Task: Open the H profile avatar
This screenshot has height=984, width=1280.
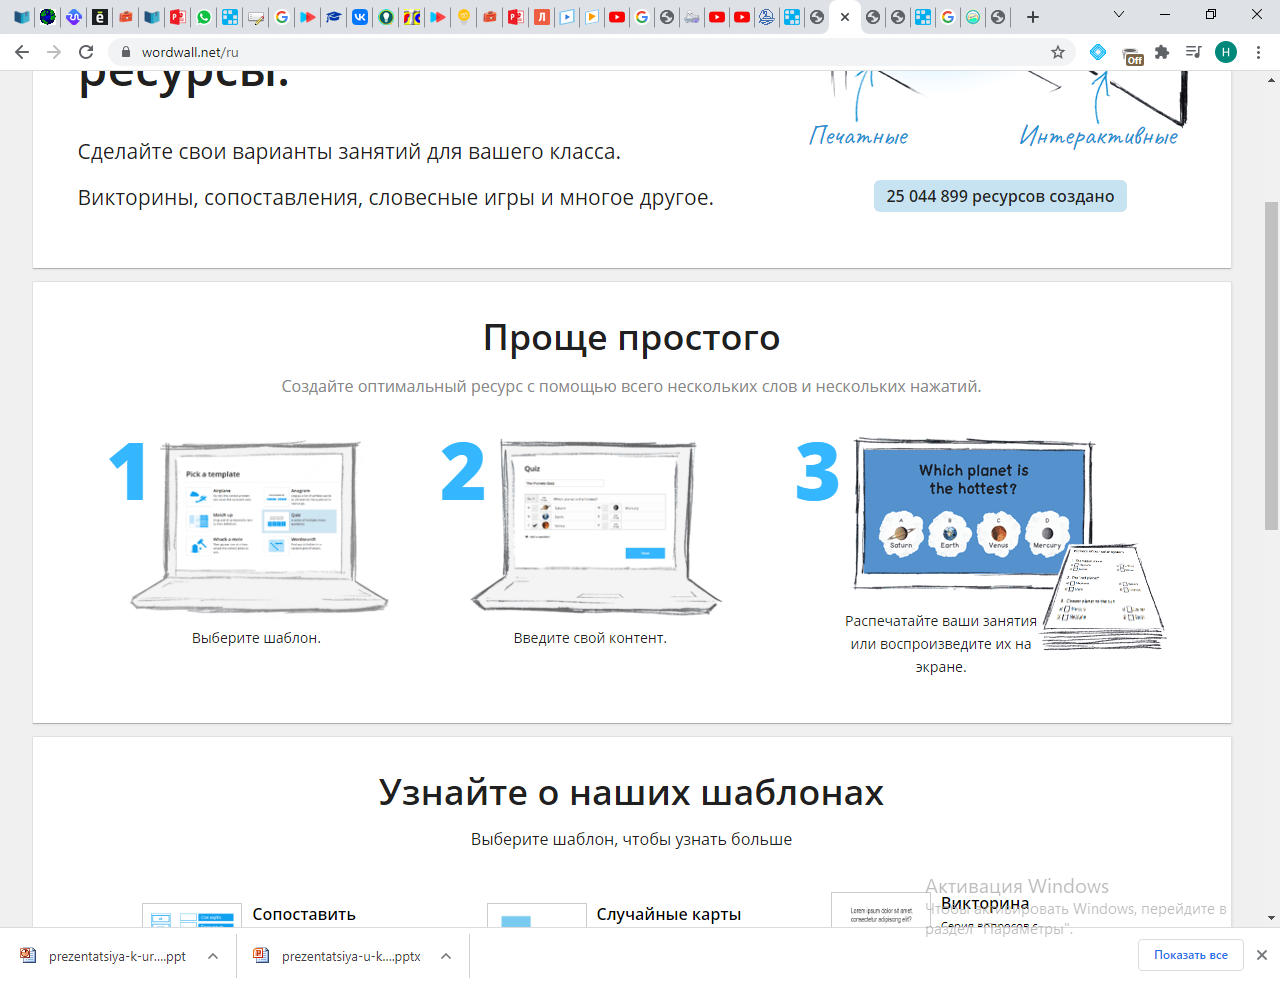Action: click(1226, 52)
